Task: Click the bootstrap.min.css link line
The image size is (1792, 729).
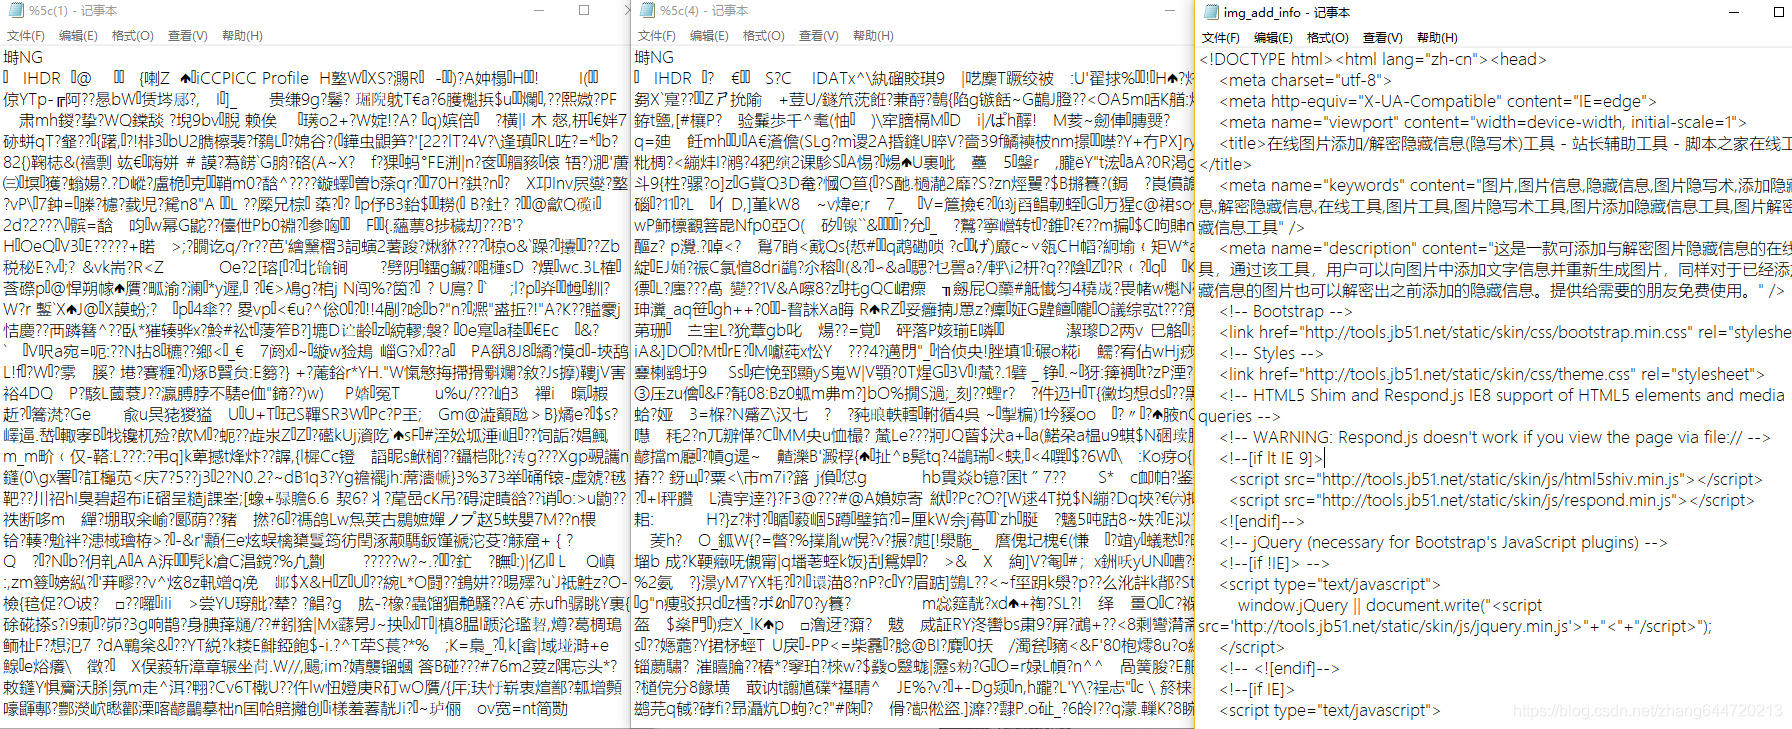Action: (1505, 332)
